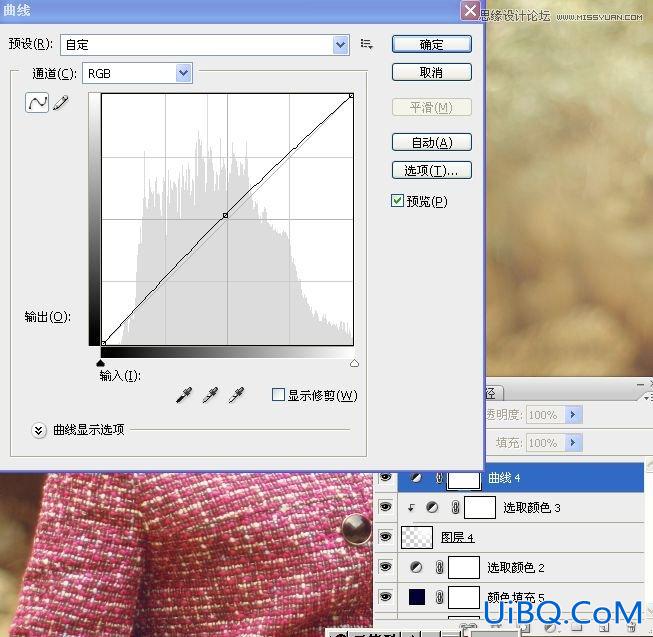Click the 平滑(M) button
The image size is (653, 637).
(432, 107)
